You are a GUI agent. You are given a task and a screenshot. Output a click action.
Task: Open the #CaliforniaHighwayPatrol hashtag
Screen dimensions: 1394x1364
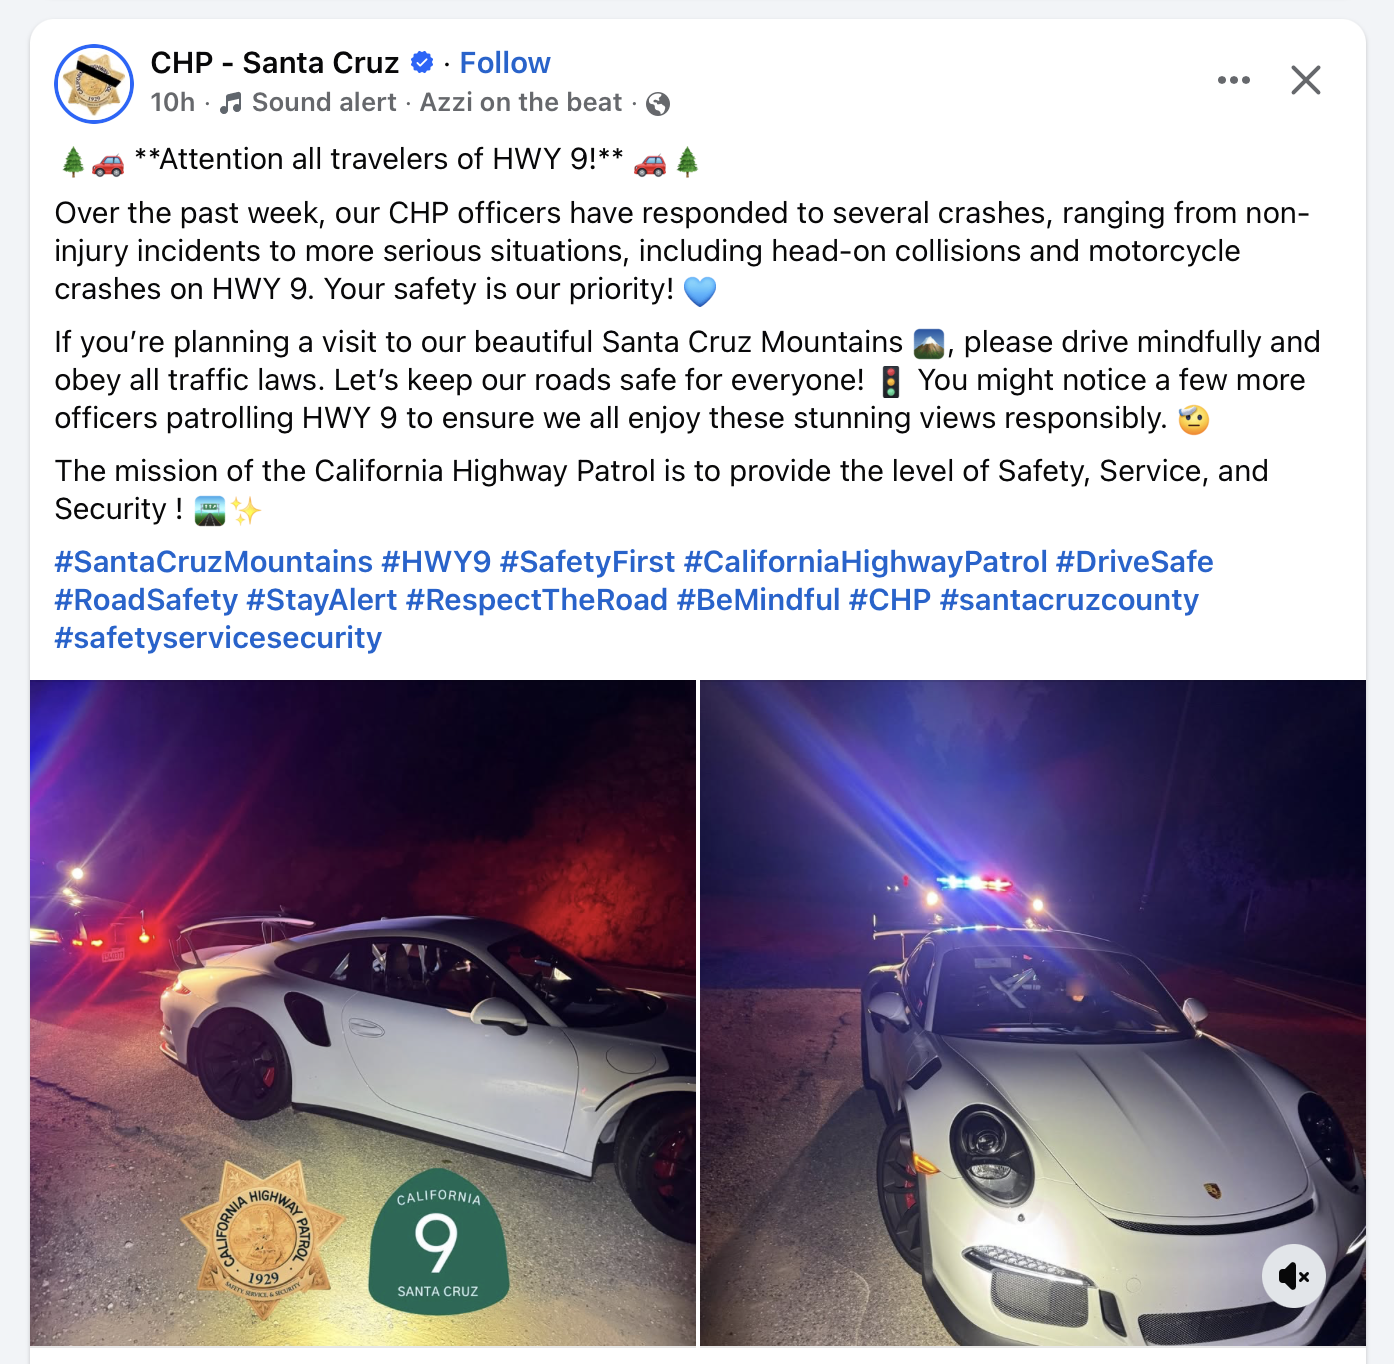pyautogui.click(x=866, y=562)
